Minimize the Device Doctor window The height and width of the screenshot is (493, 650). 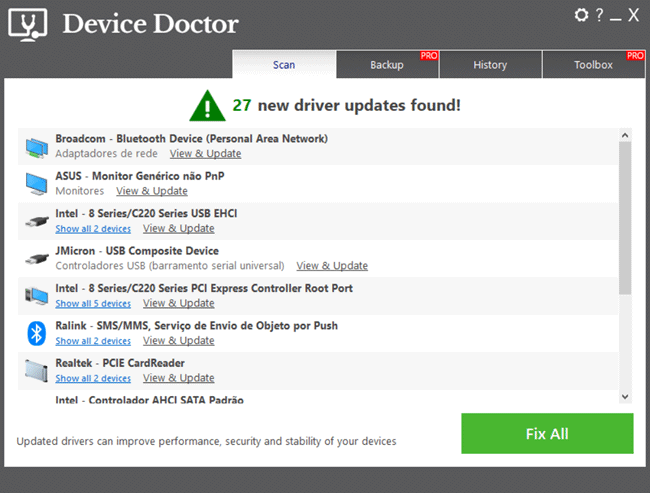click(x=615, y=17)
